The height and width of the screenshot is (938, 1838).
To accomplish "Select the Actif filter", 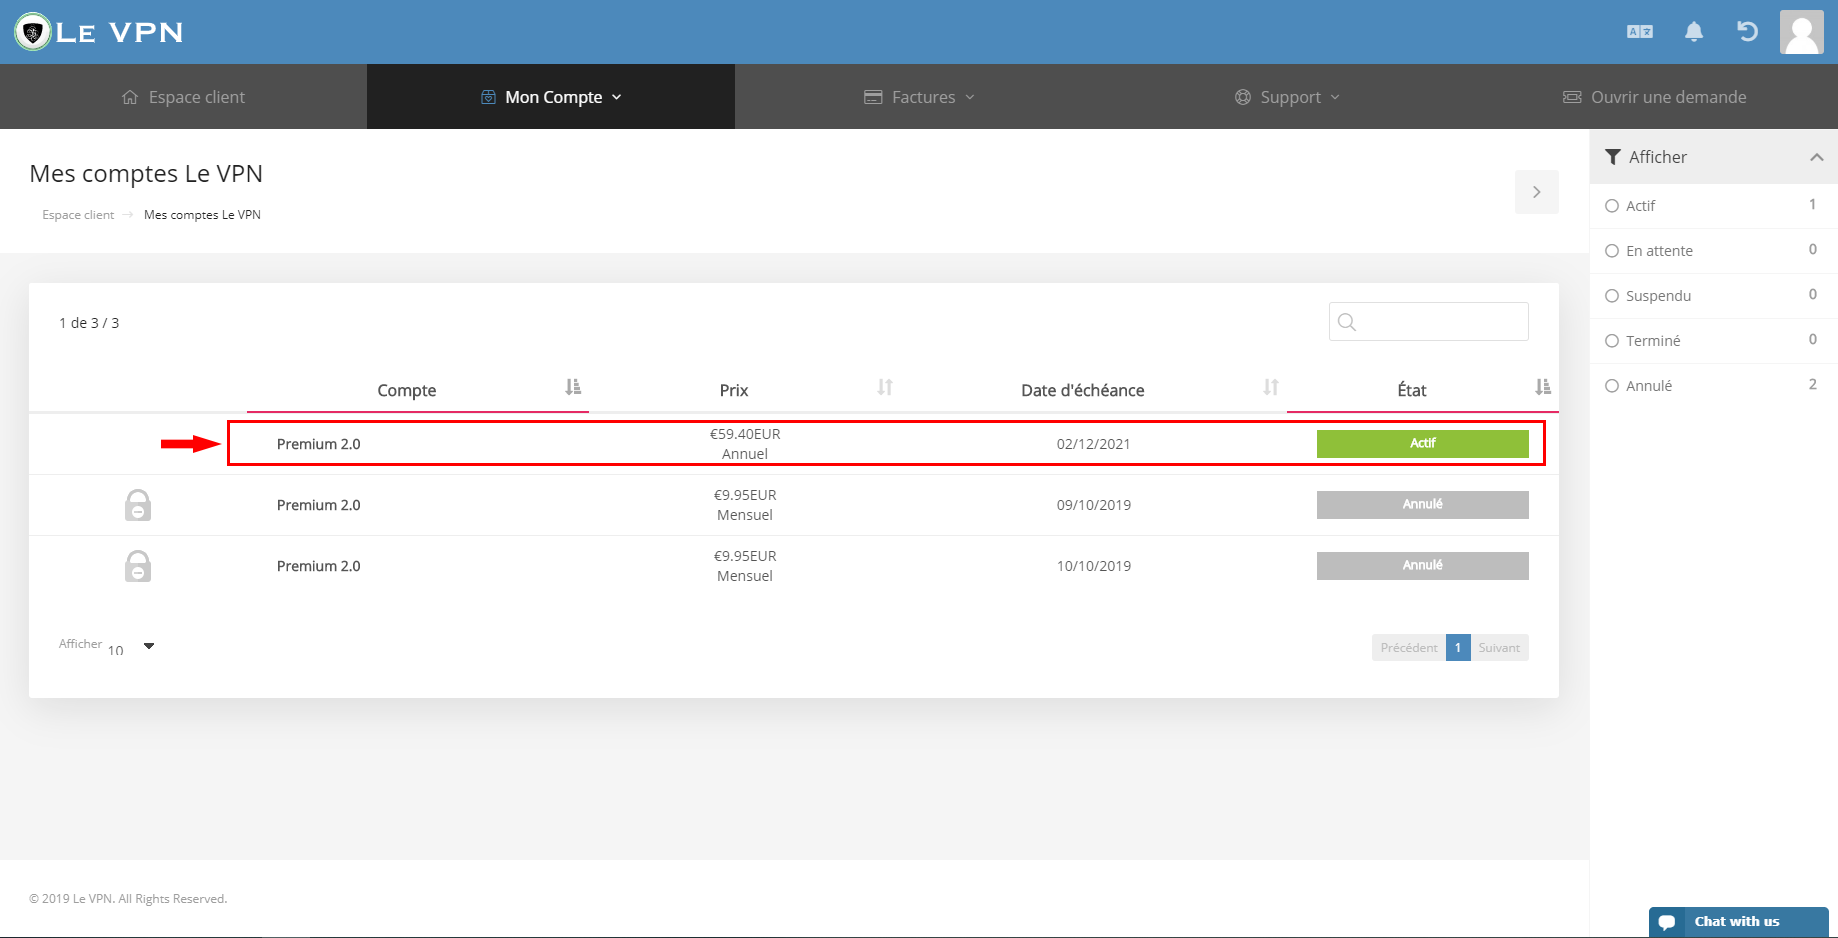I will (x=1714, y=206).
